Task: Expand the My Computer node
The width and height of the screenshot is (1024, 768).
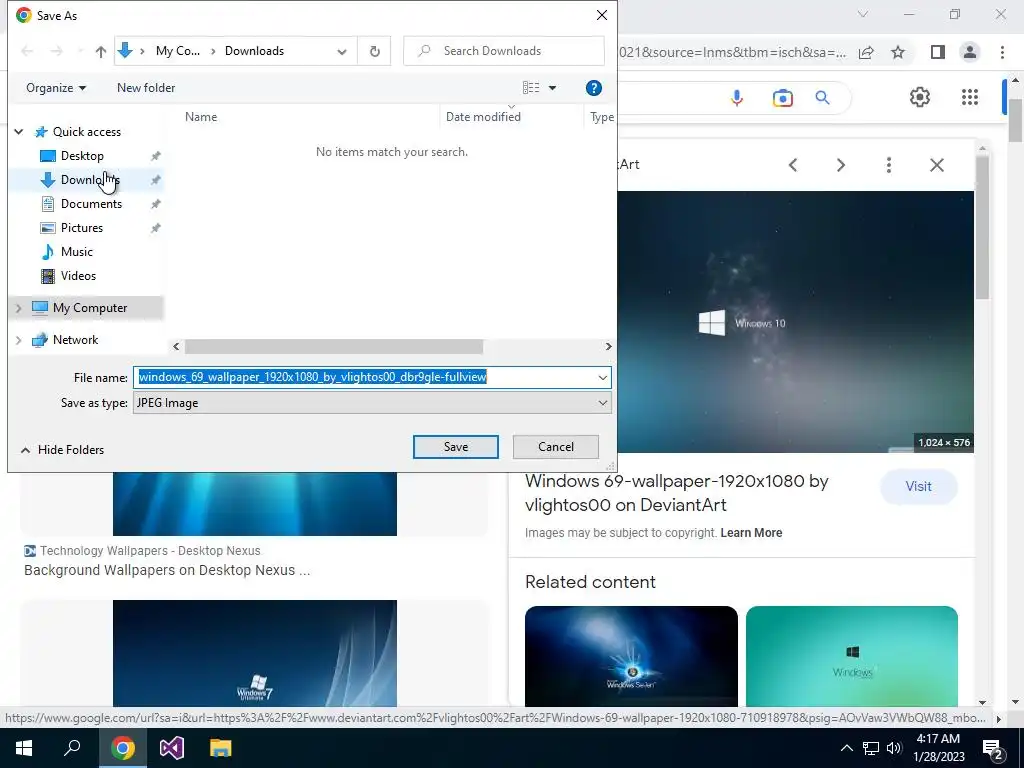Action: point(19,308)
